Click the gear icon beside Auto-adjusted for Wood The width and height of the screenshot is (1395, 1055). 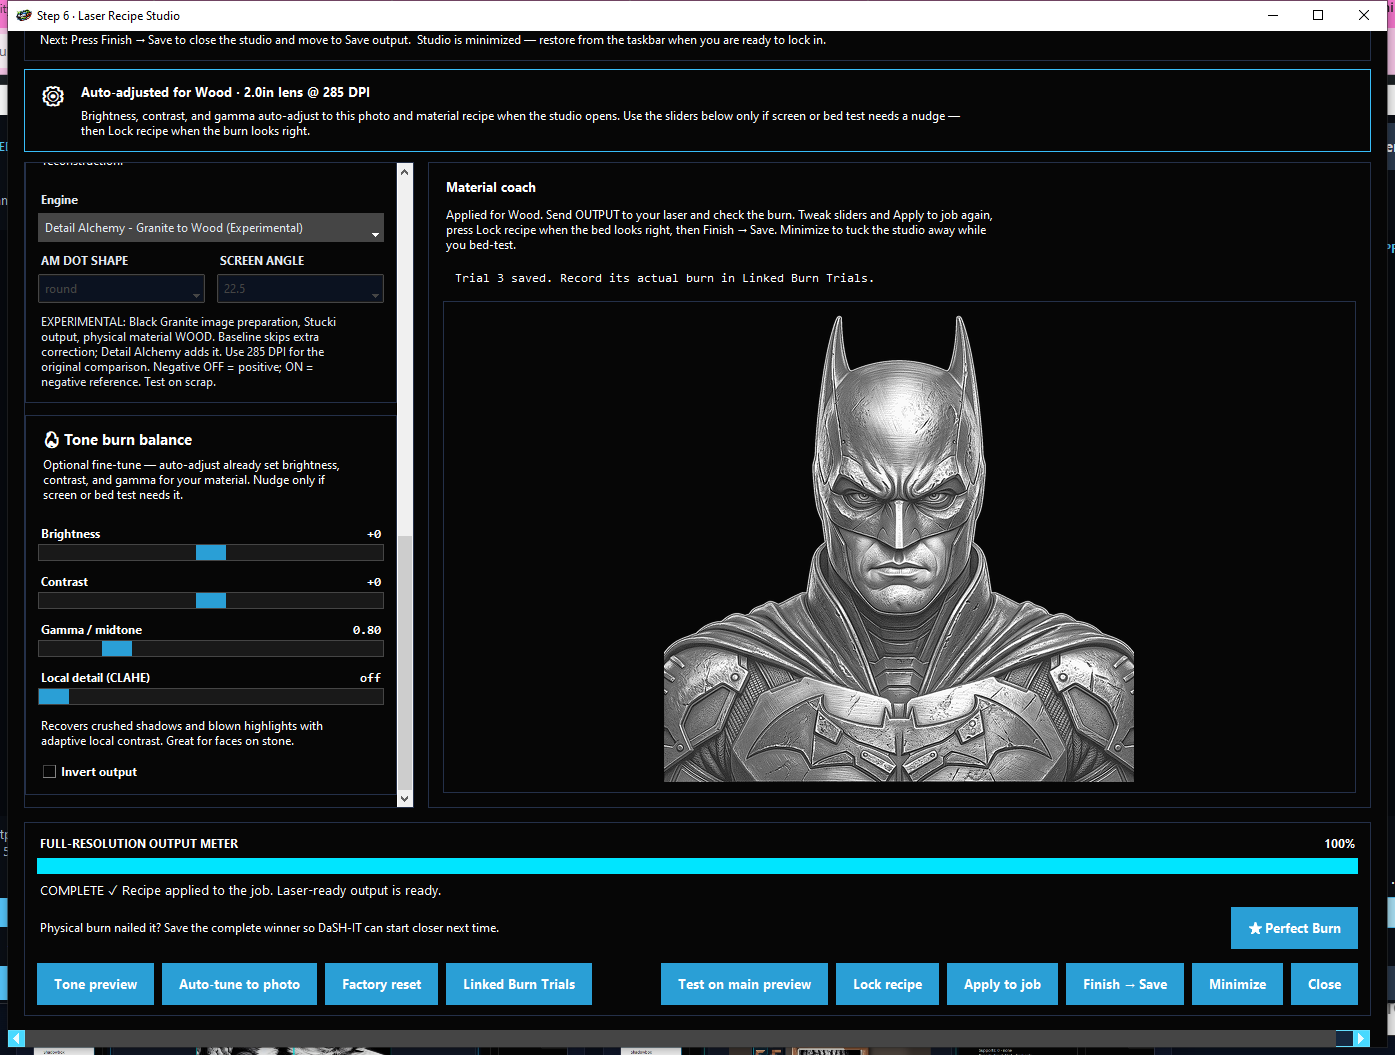pos(53,96)
